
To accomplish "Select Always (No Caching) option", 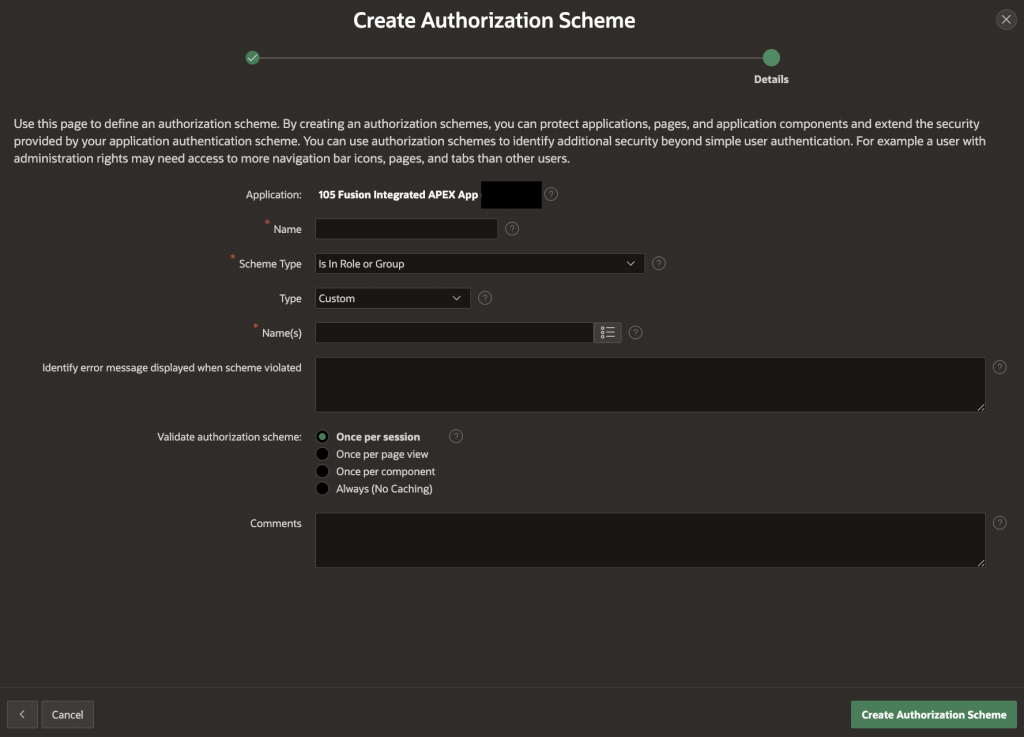I will point(323,489).
